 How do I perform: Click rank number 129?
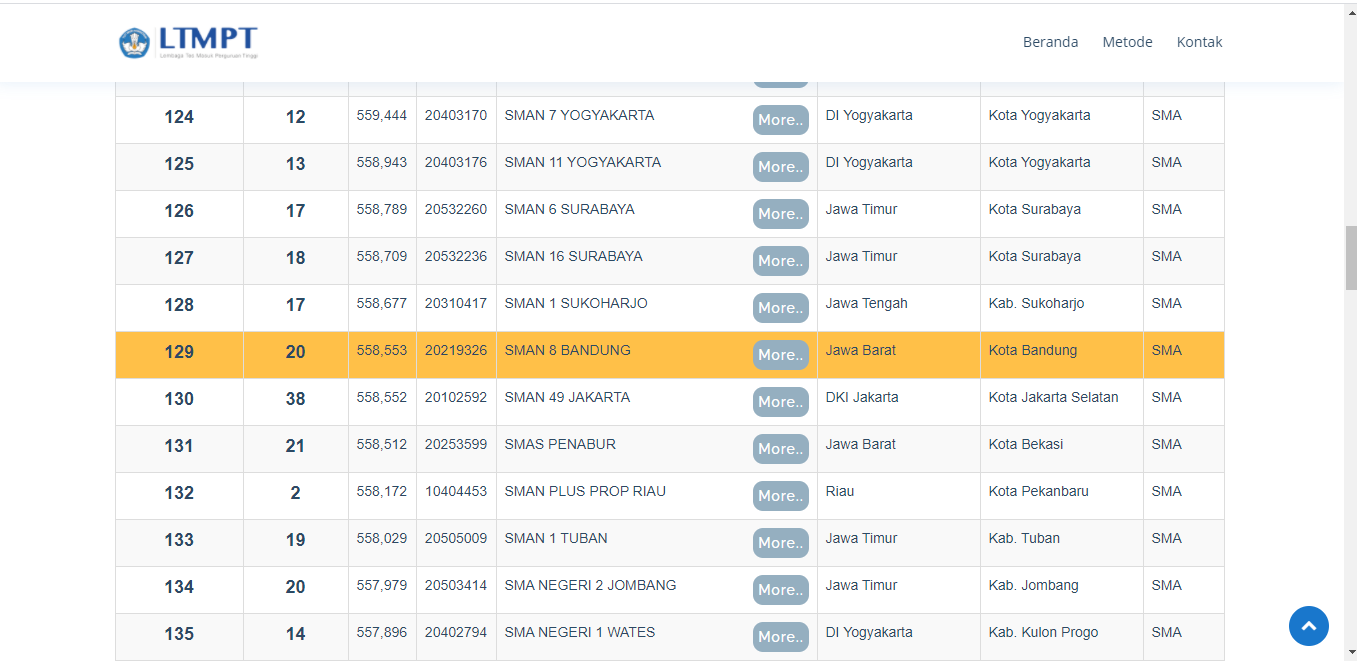pos(179,352)
